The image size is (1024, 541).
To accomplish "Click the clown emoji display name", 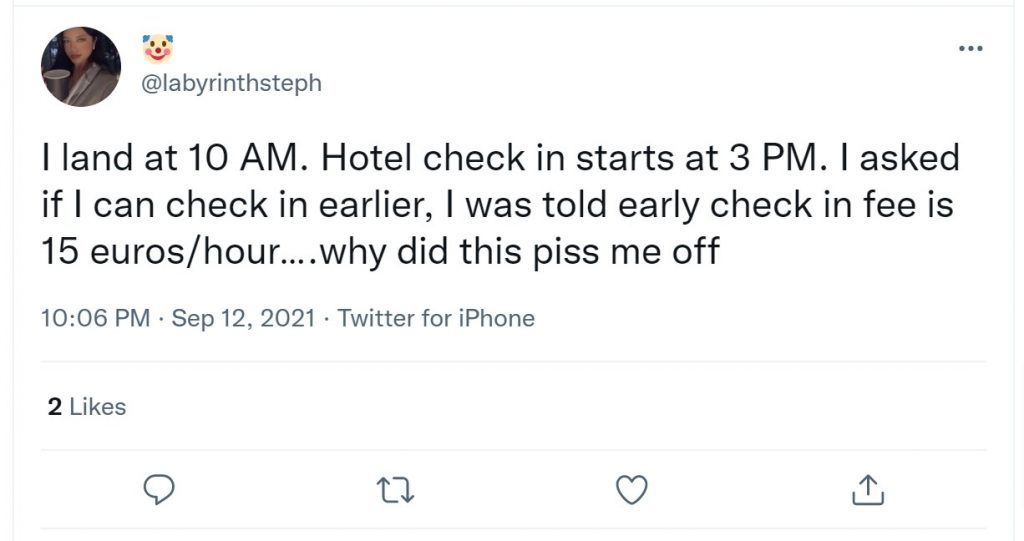I will coord(157,49).
